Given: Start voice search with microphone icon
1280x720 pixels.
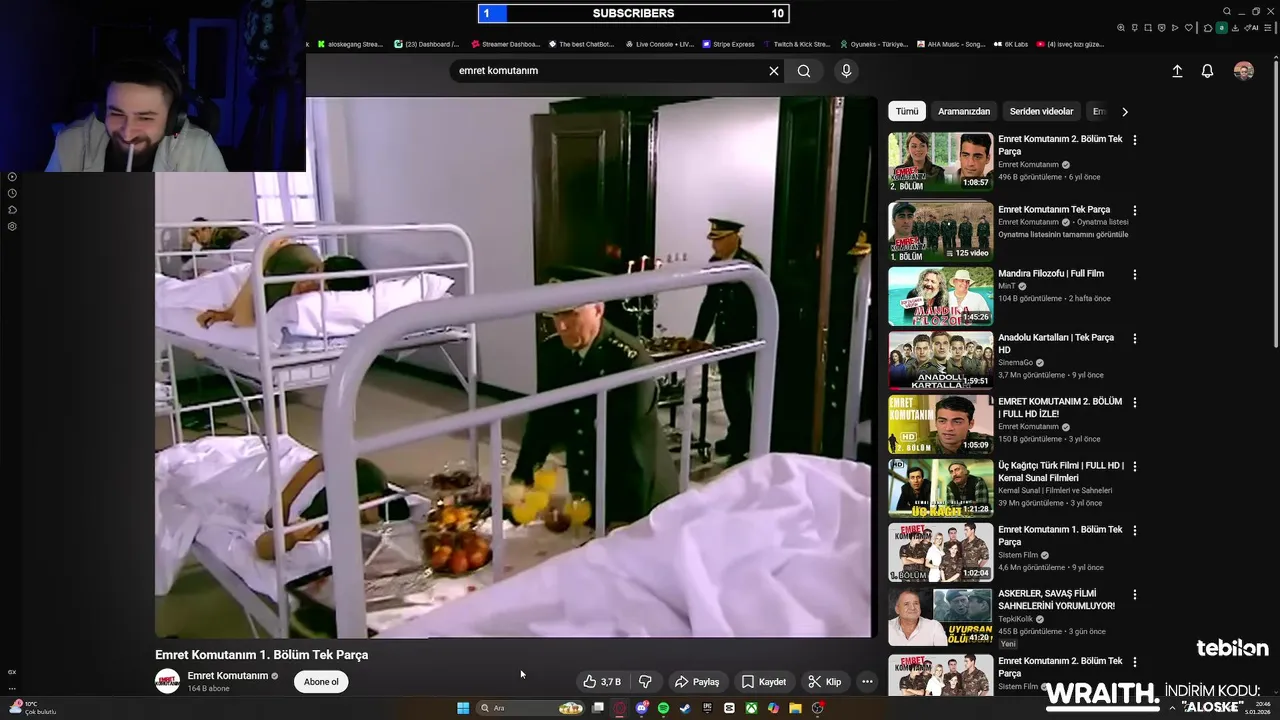Looking at the screenshot, I should [846, 71].
